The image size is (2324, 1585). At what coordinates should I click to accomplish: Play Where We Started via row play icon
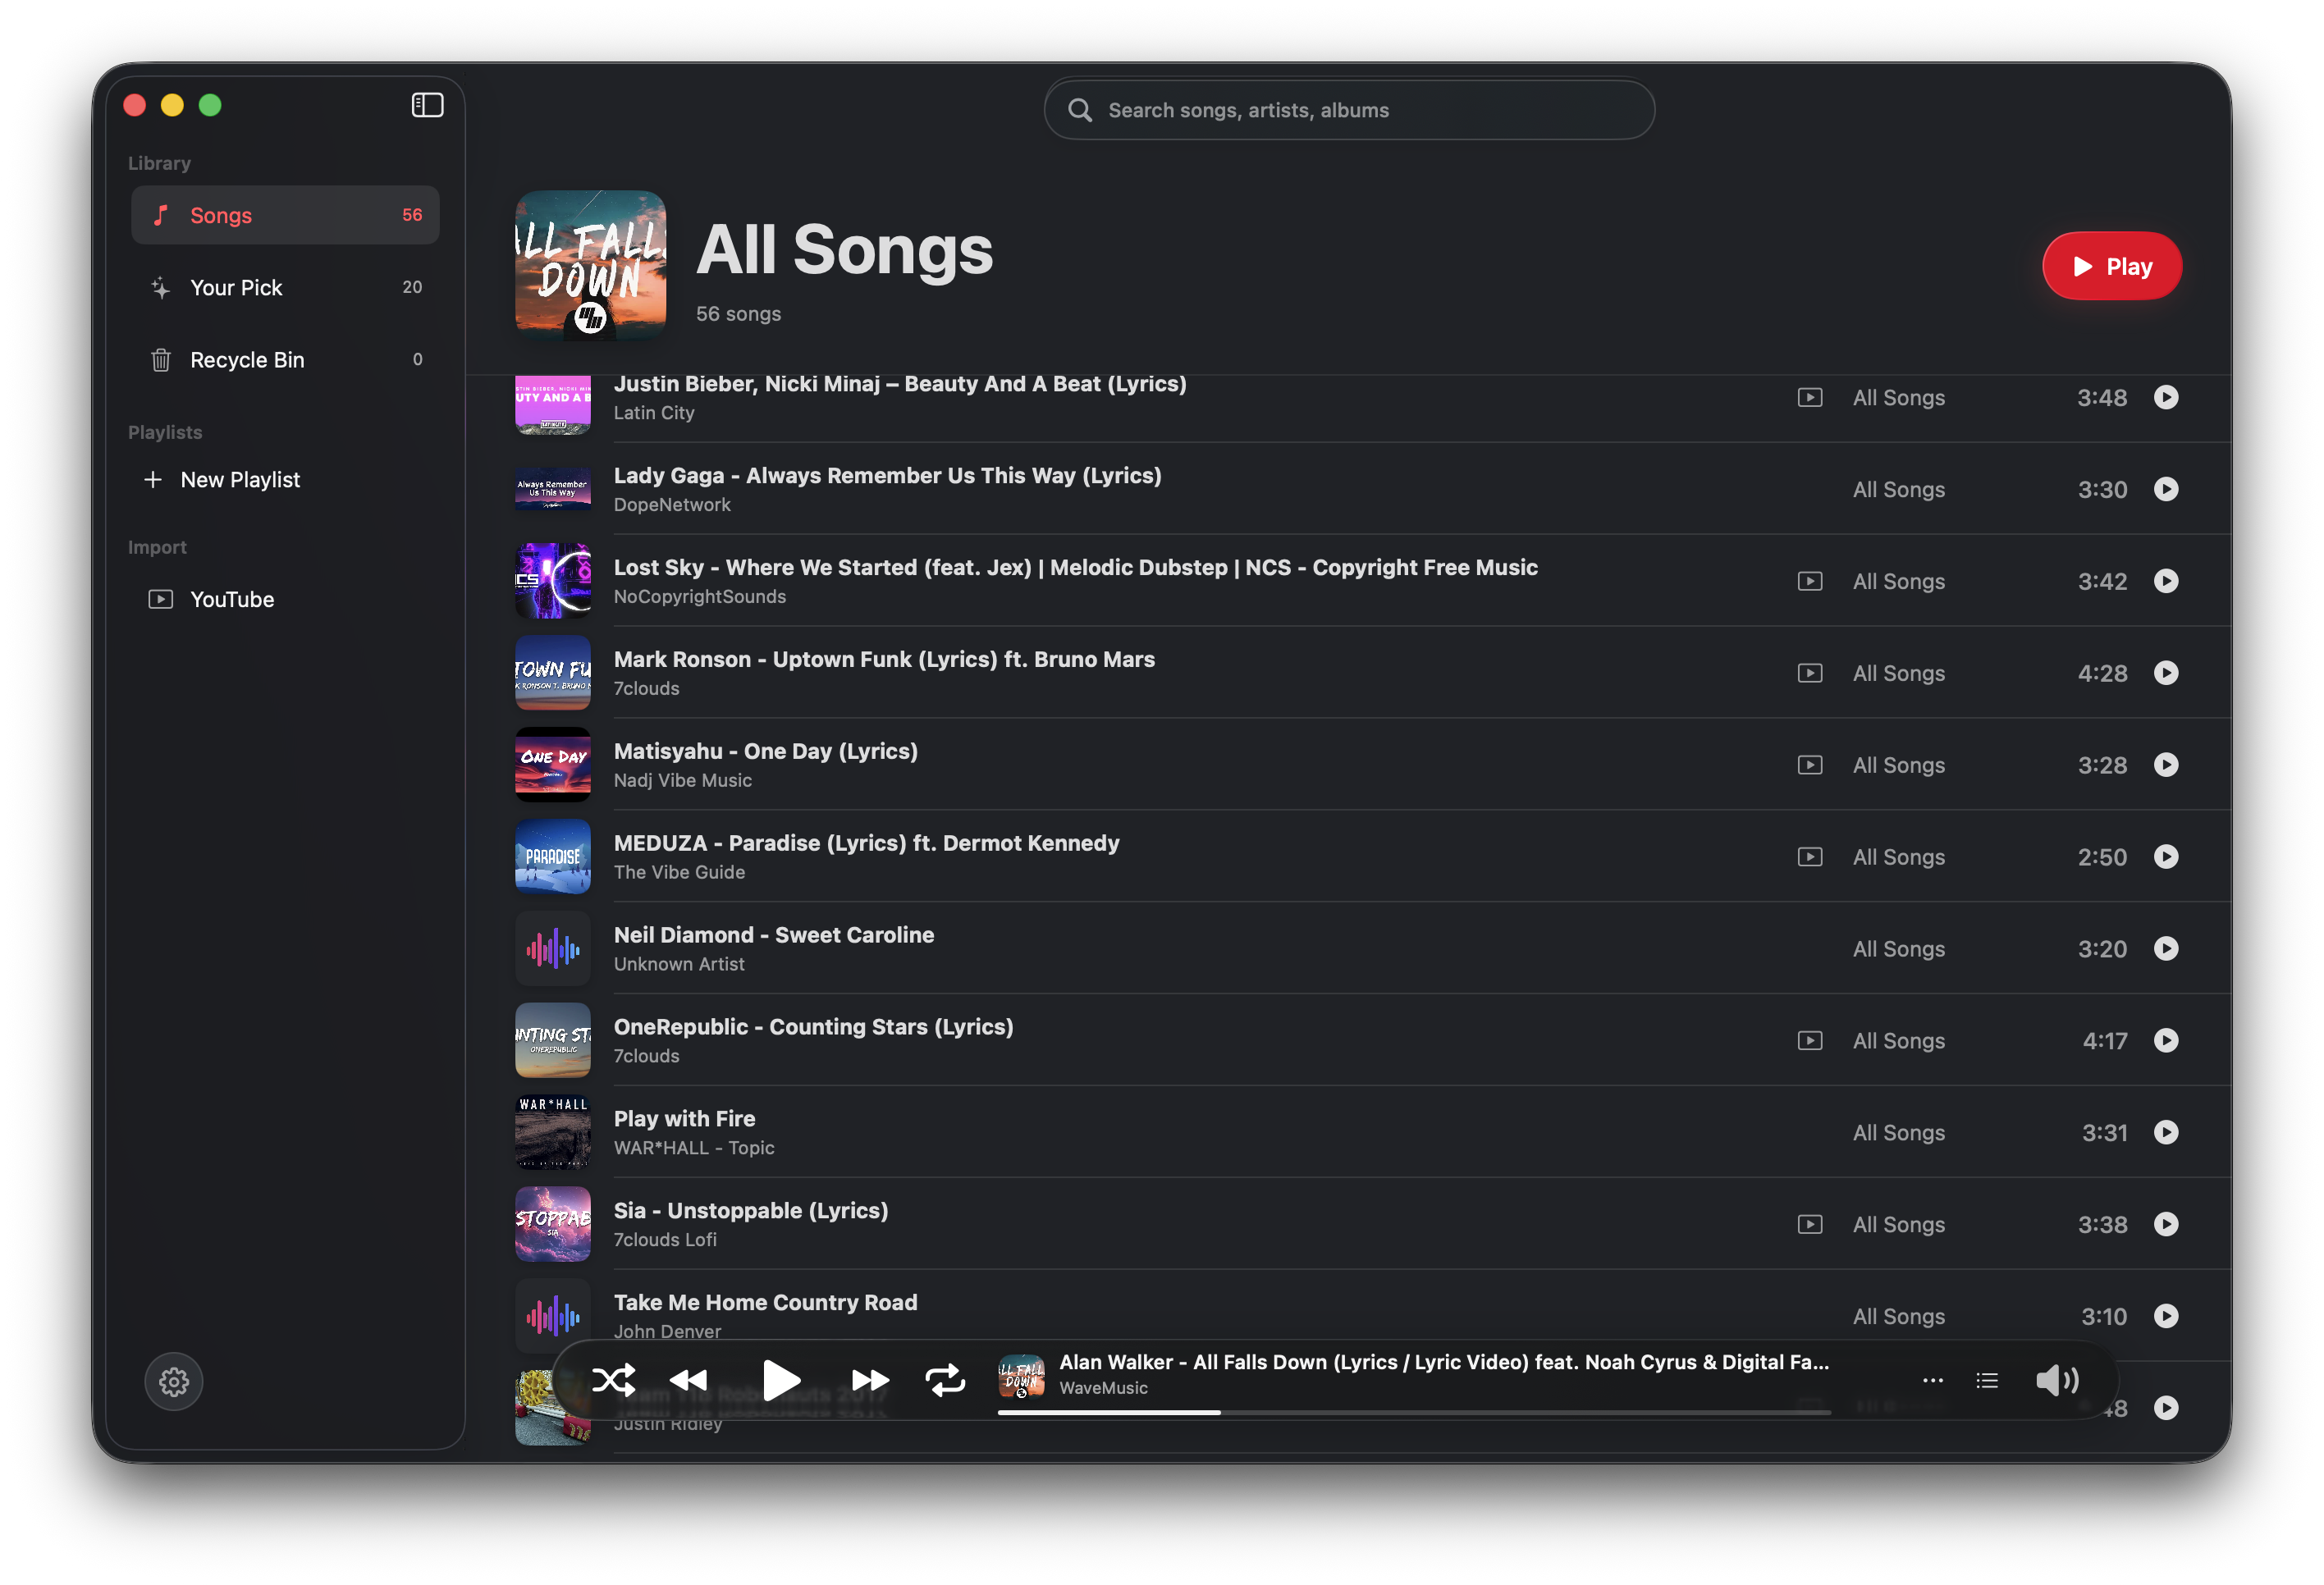pos(2166,581)
